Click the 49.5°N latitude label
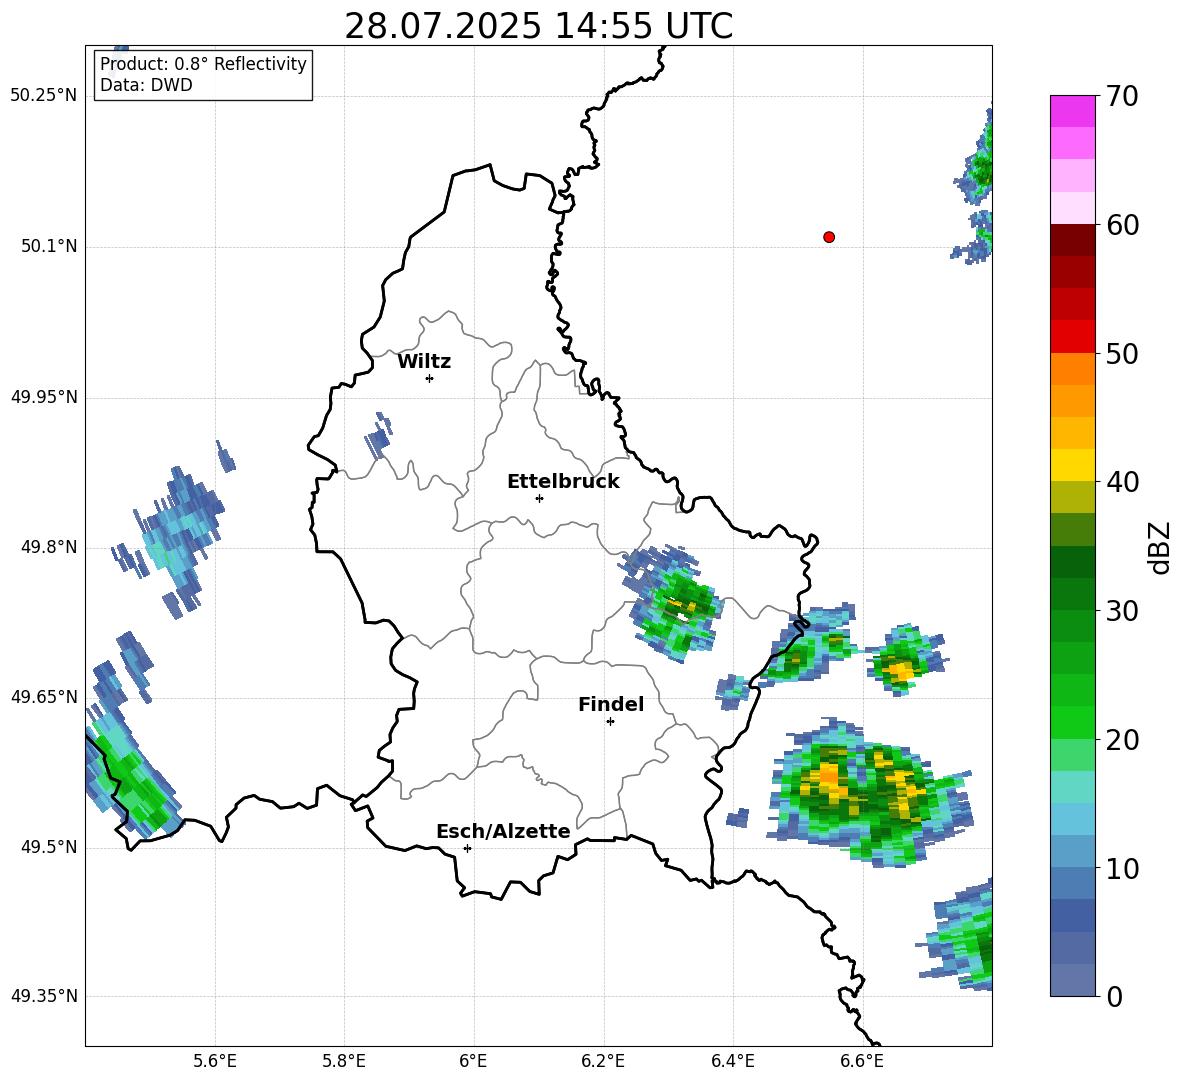1184x1081 pixels. 50,847
